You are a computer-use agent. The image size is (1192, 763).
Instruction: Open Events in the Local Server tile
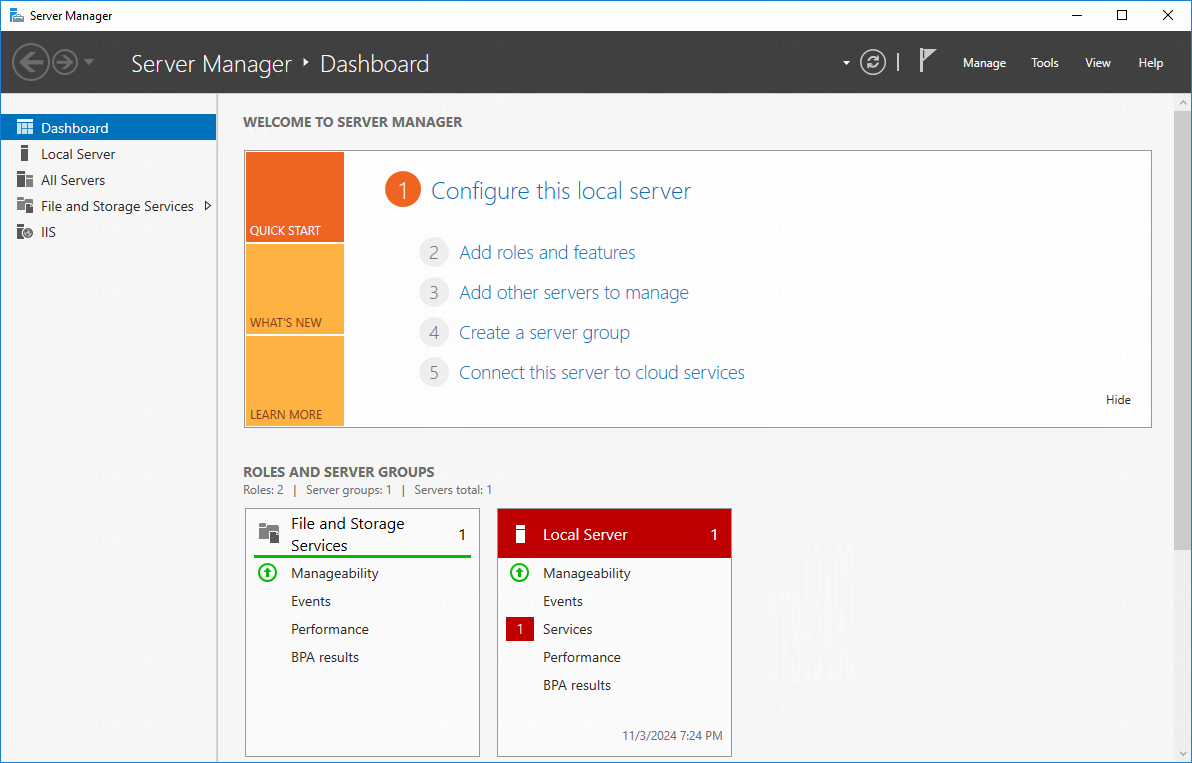pos(563,601)
